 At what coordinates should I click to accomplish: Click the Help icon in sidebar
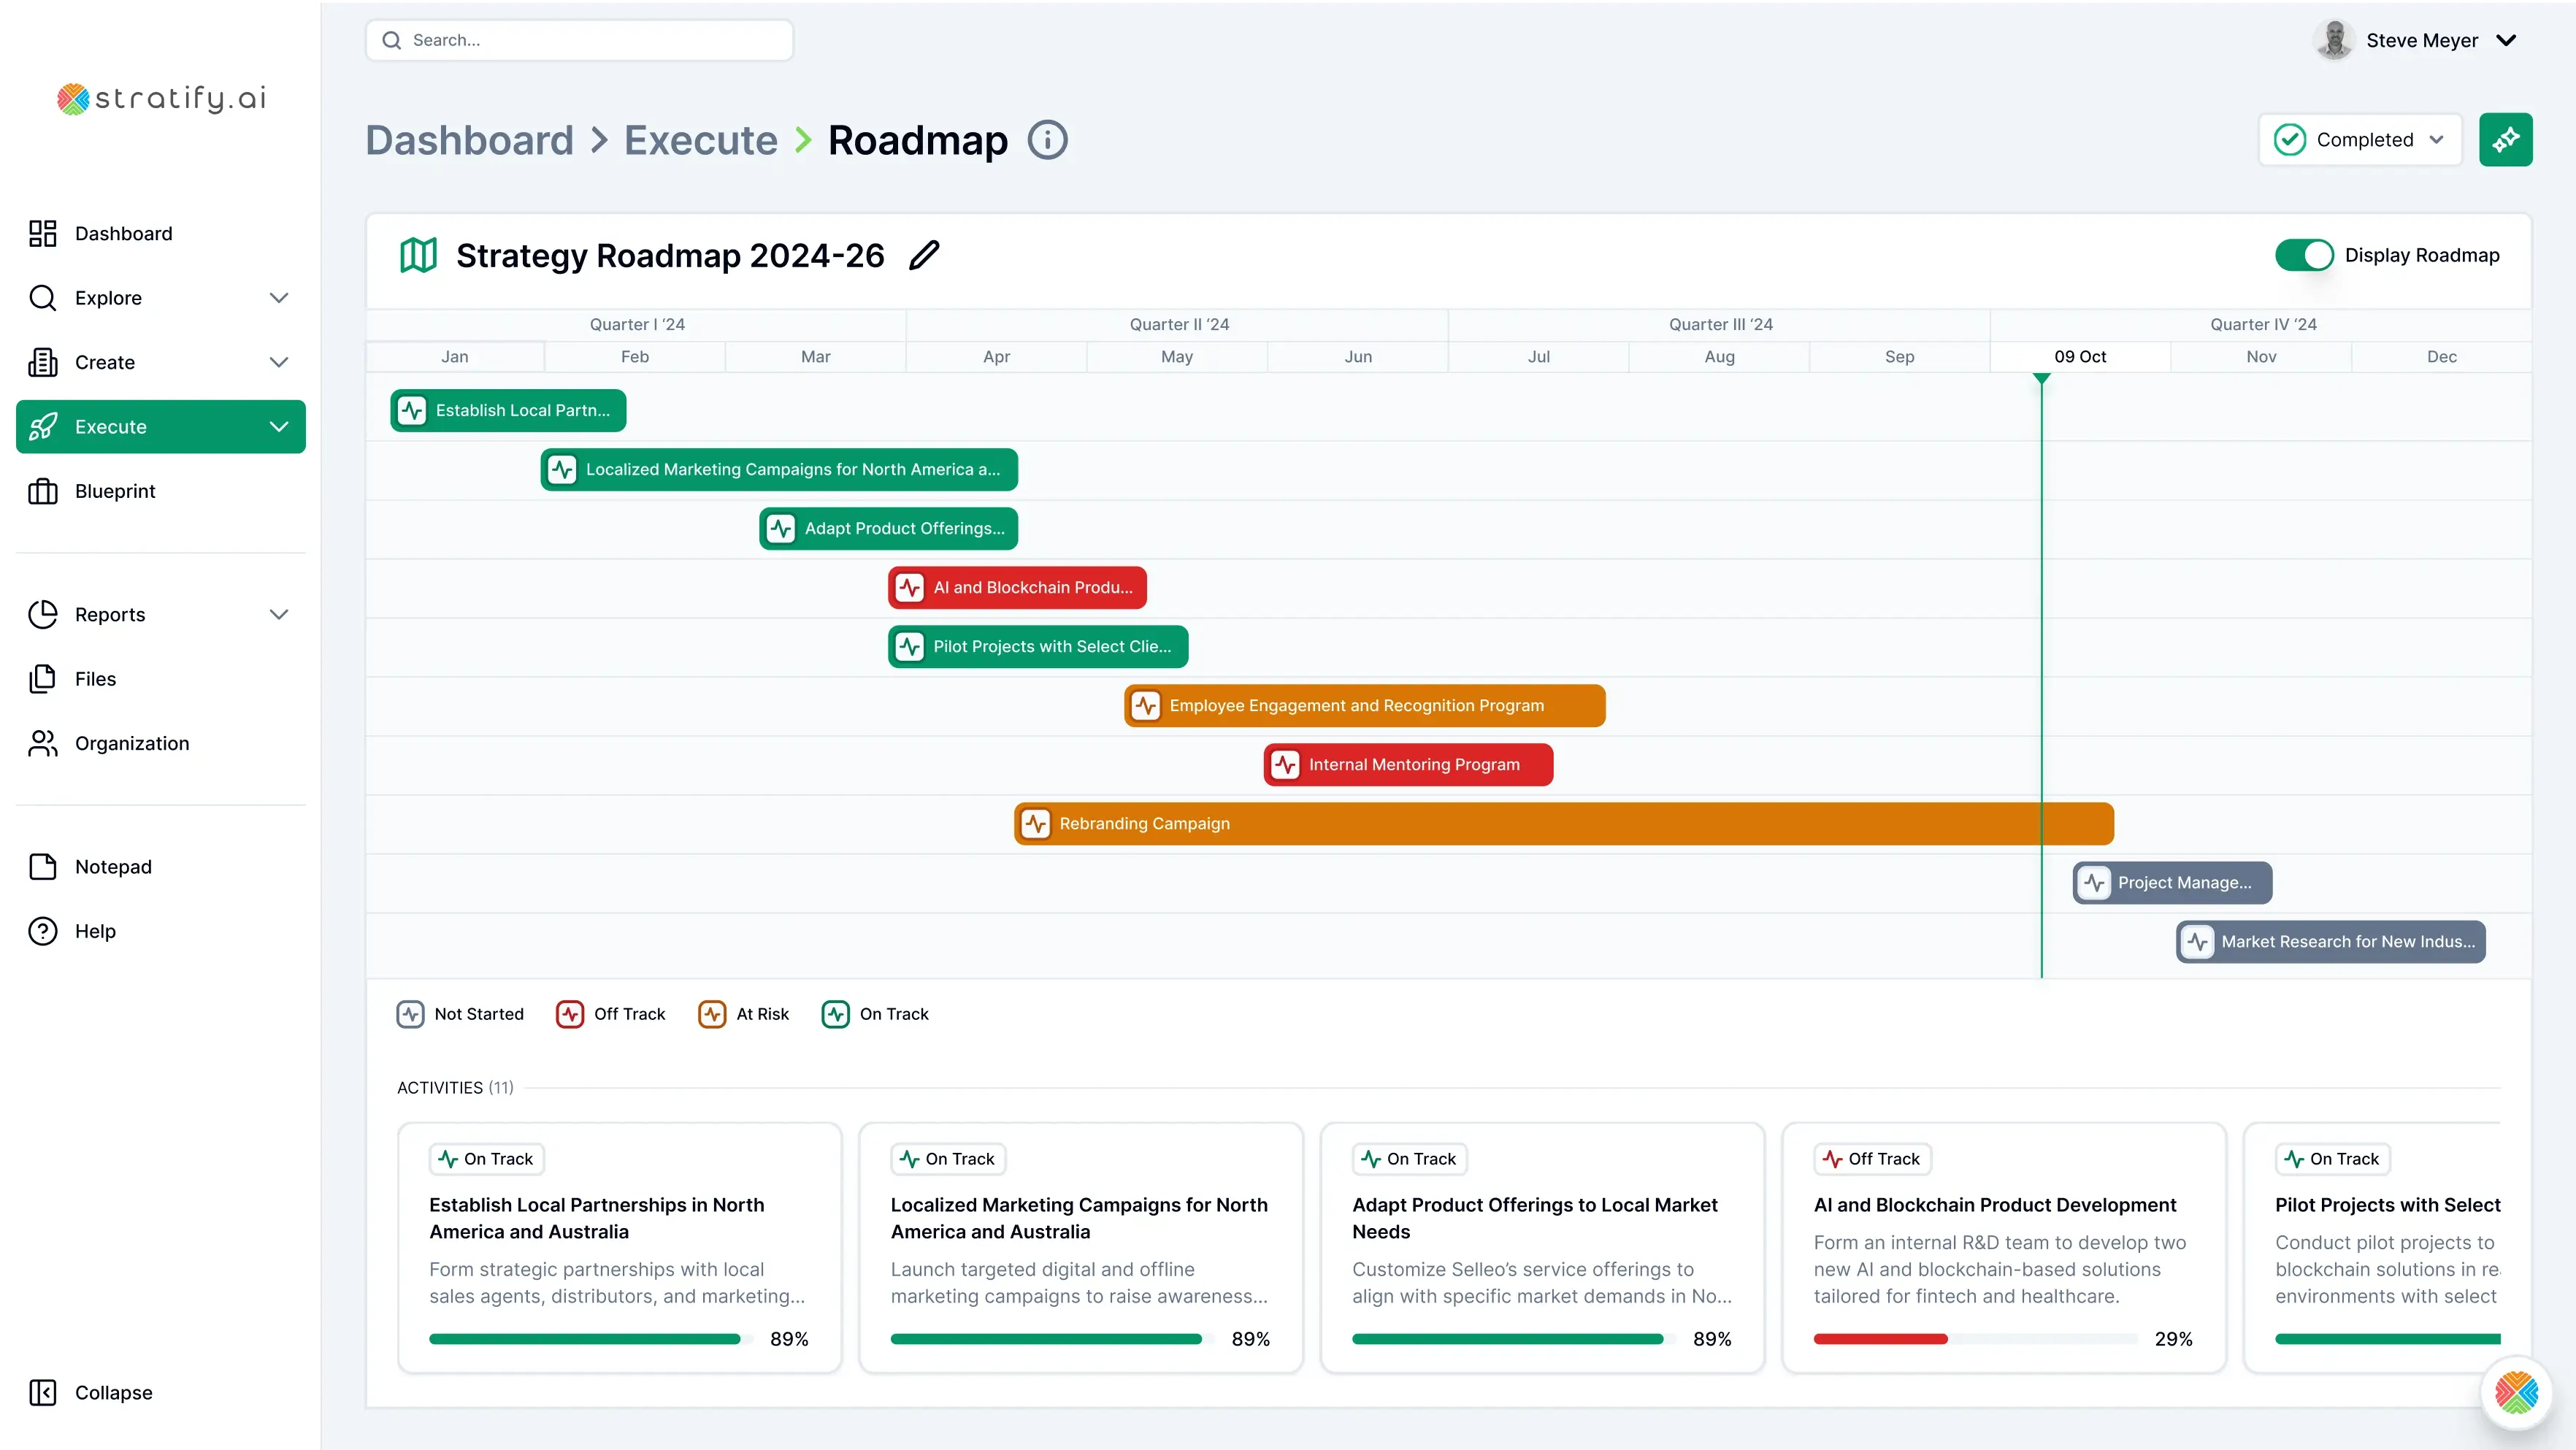click(43, 931)
